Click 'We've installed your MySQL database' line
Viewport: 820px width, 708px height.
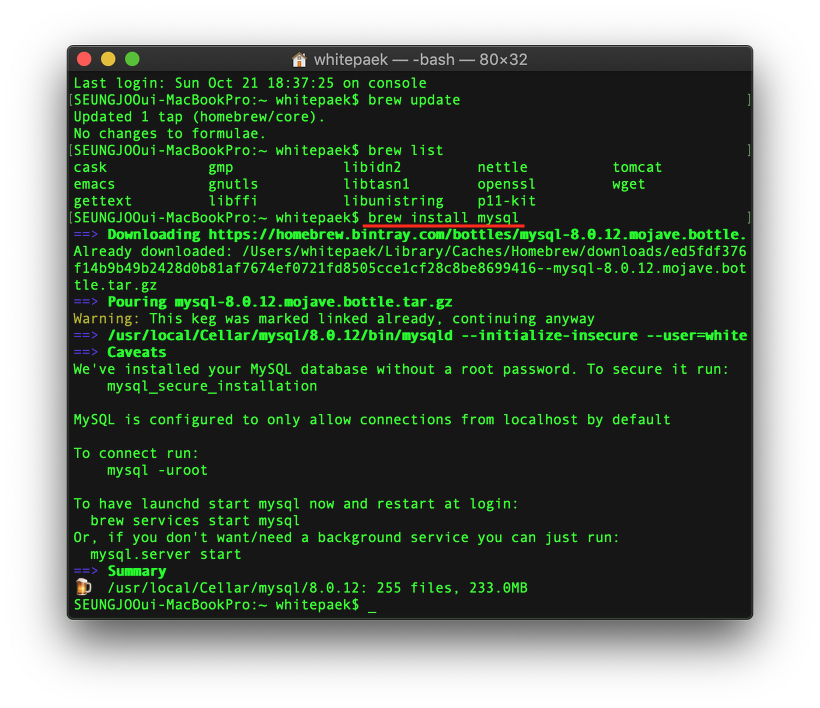coord(401,369)
